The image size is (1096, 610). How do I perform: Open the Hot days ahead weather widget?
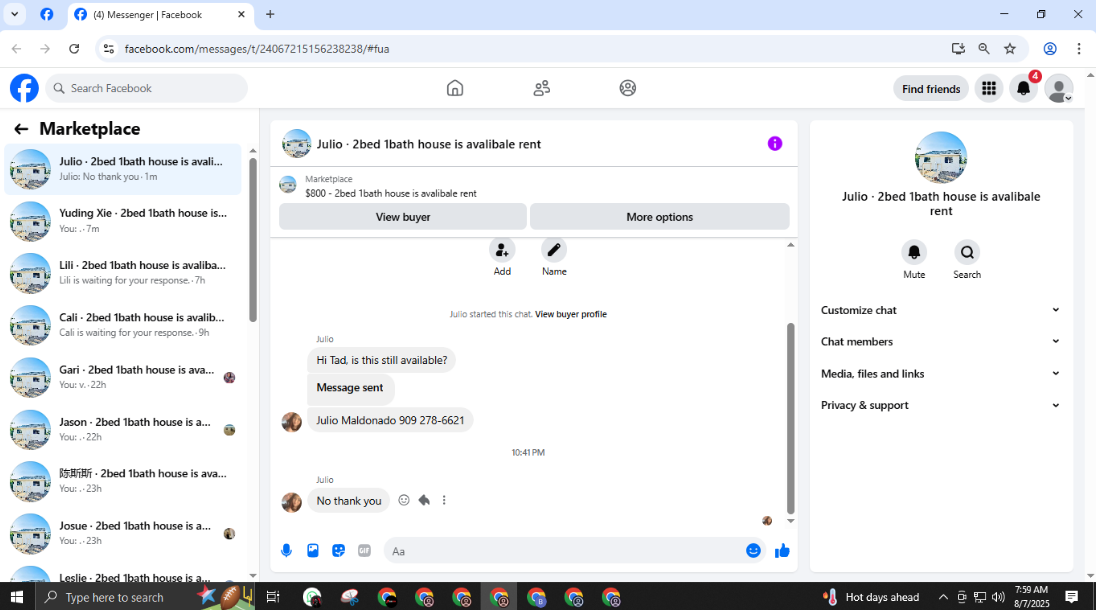pyautogui.click(x=872, y=597)
